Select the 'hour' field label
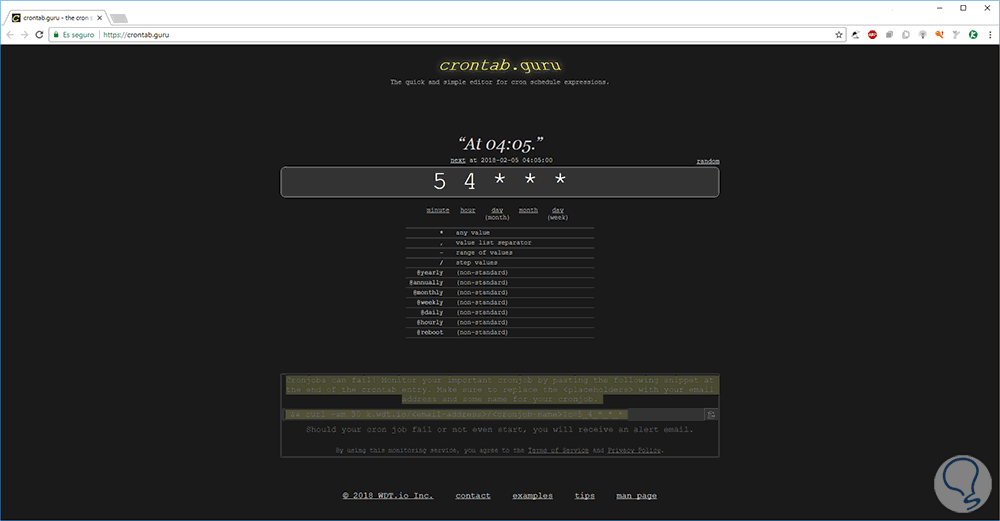This screenshot has width=1000, height=521. 468,210
